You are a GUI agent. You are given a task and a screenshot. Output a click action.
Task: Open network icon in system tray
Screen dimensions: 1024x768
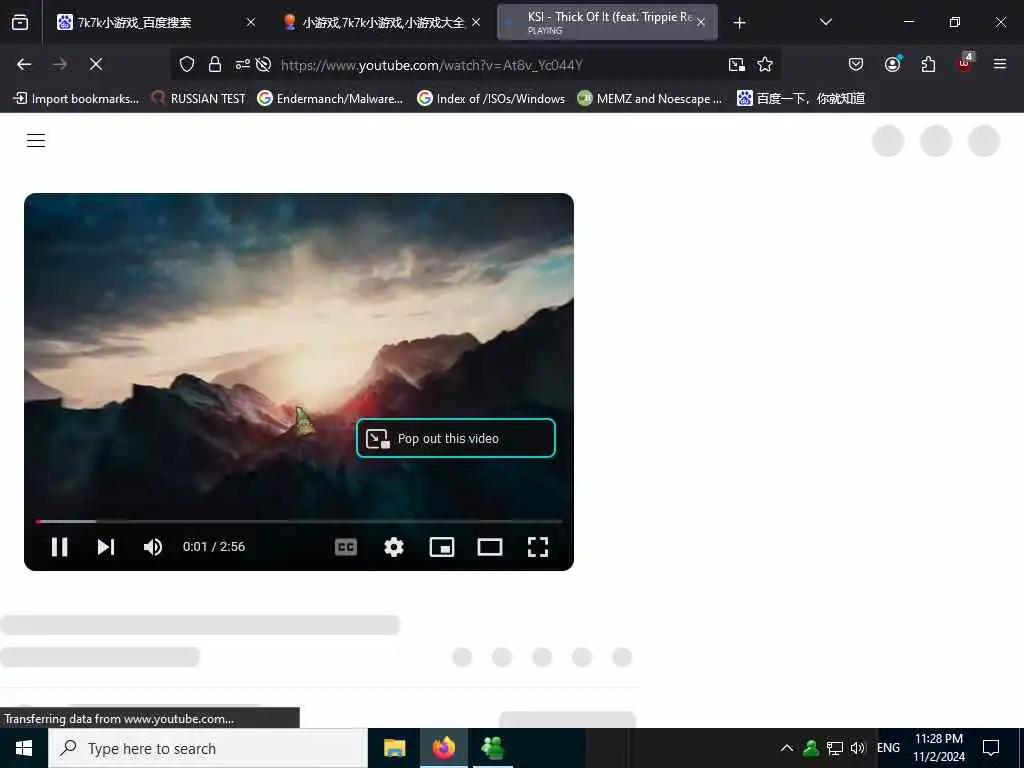[835, 748]
